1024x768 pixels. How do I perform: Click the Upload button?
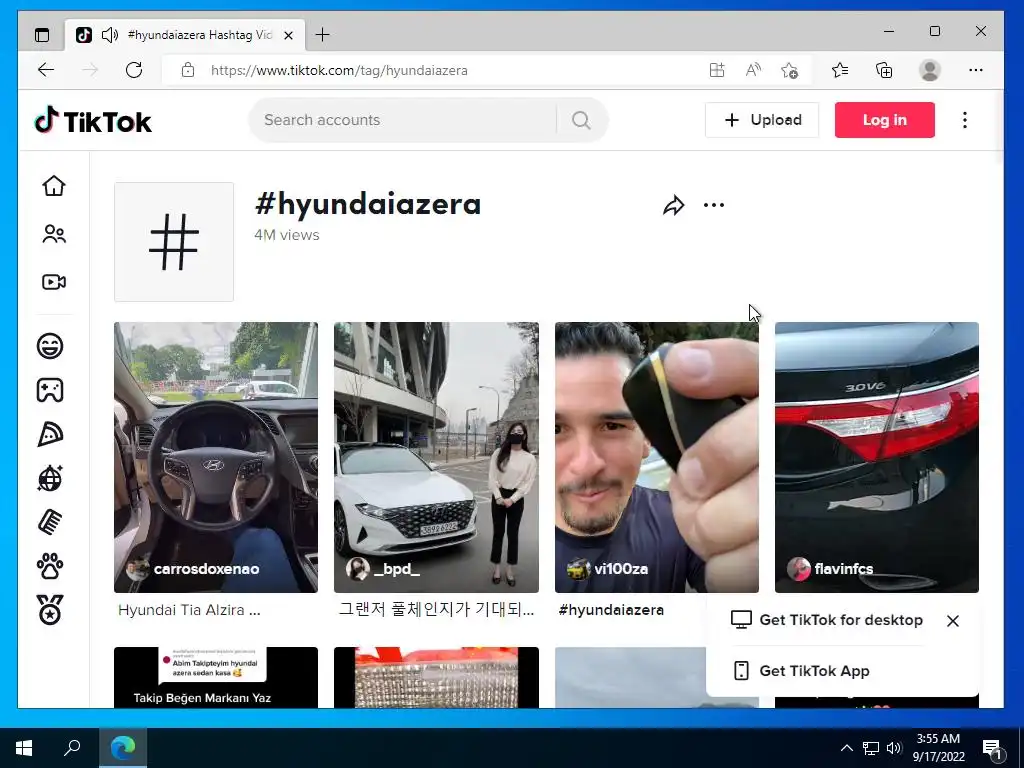tap(761, 120)
